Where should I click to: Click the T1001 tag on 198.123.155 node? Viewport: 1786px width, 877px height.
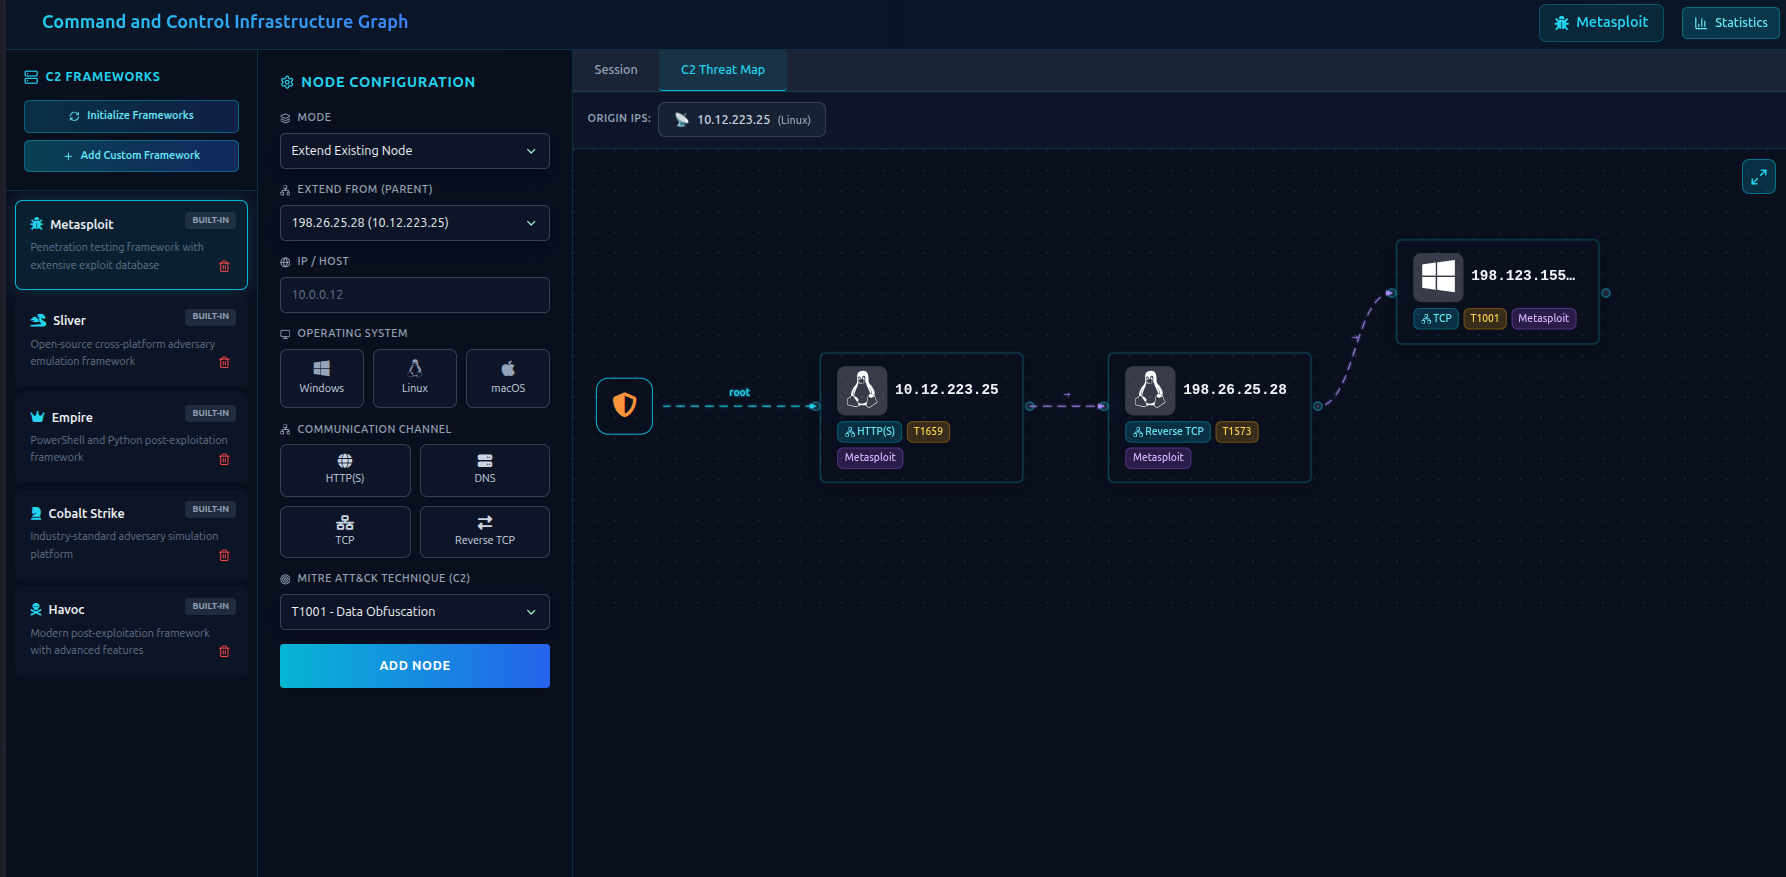point(1485,319)
